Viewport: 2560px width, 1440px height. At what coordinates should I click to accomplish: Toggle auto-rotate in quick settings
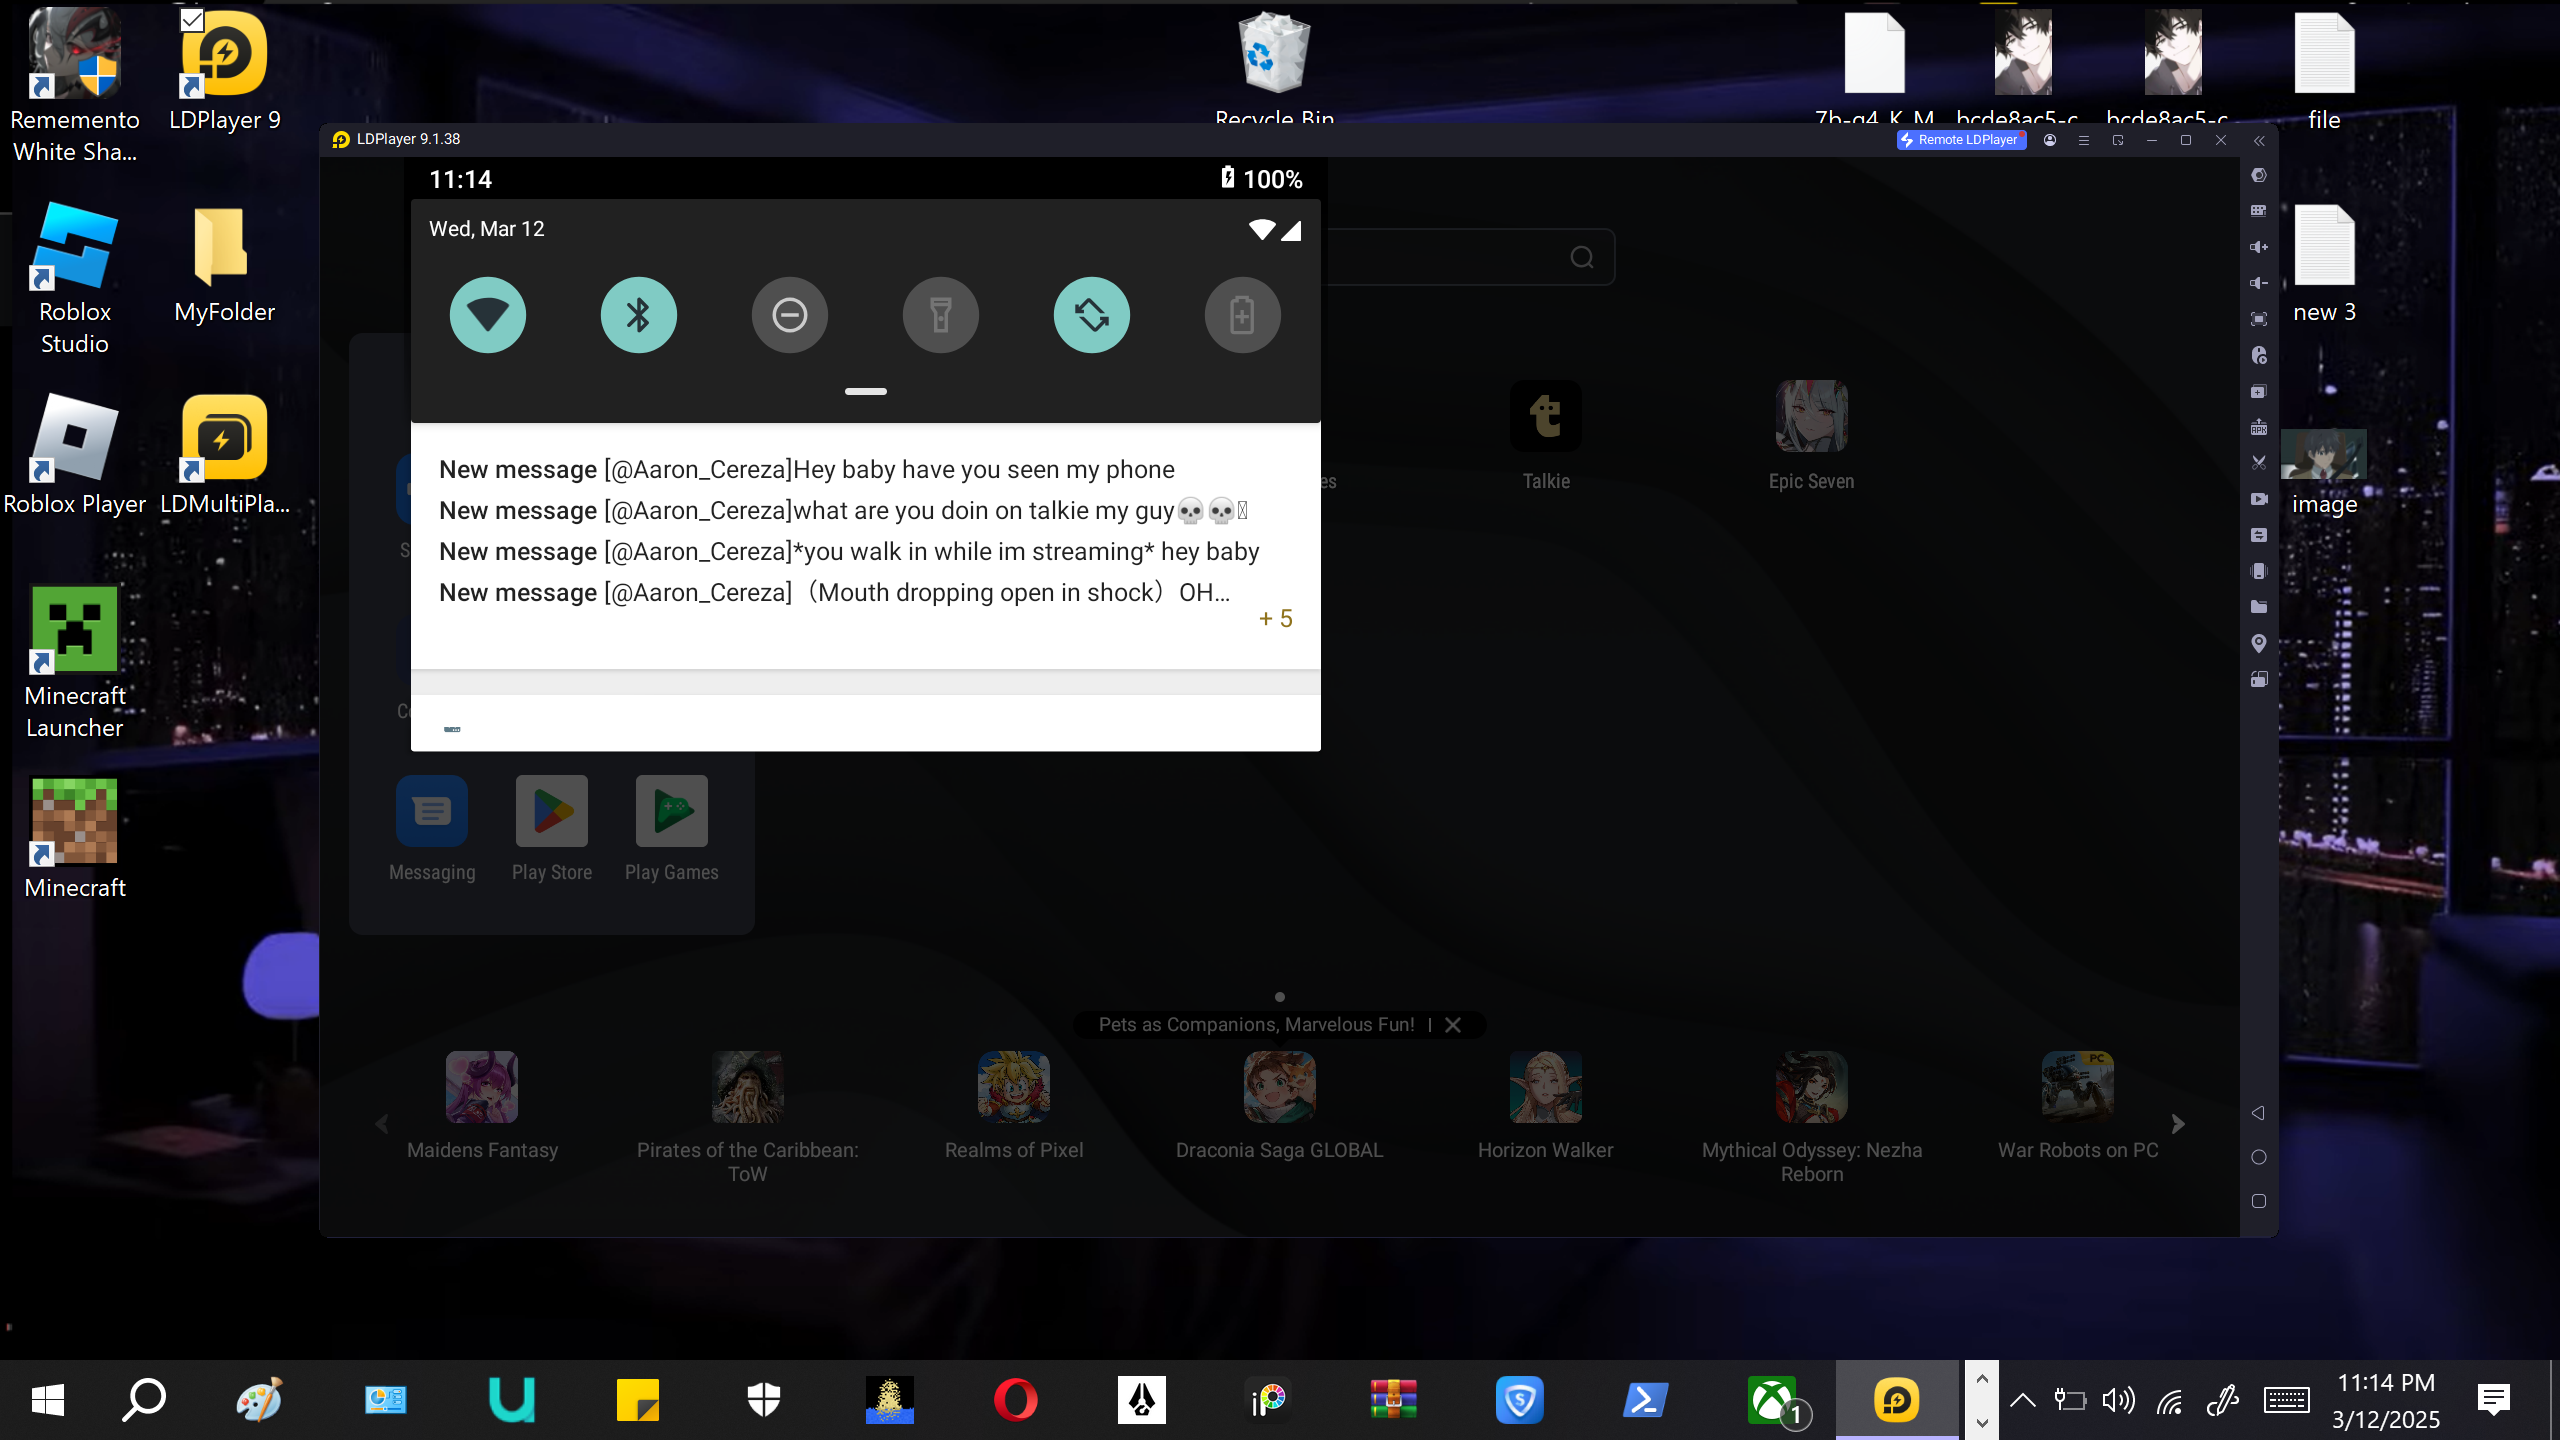pos(1092,315)
